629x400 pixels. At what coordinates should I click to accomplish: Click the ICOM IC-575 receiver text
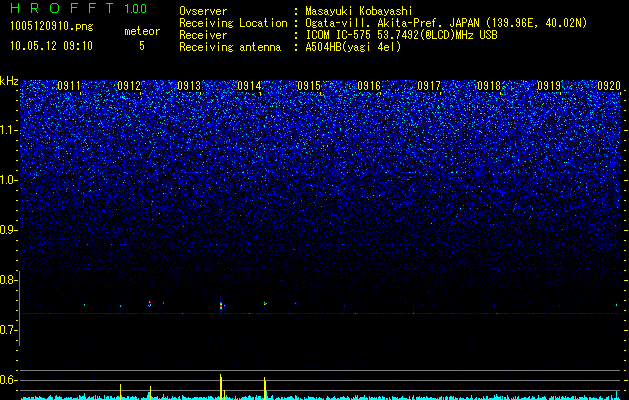pos(401,35)
